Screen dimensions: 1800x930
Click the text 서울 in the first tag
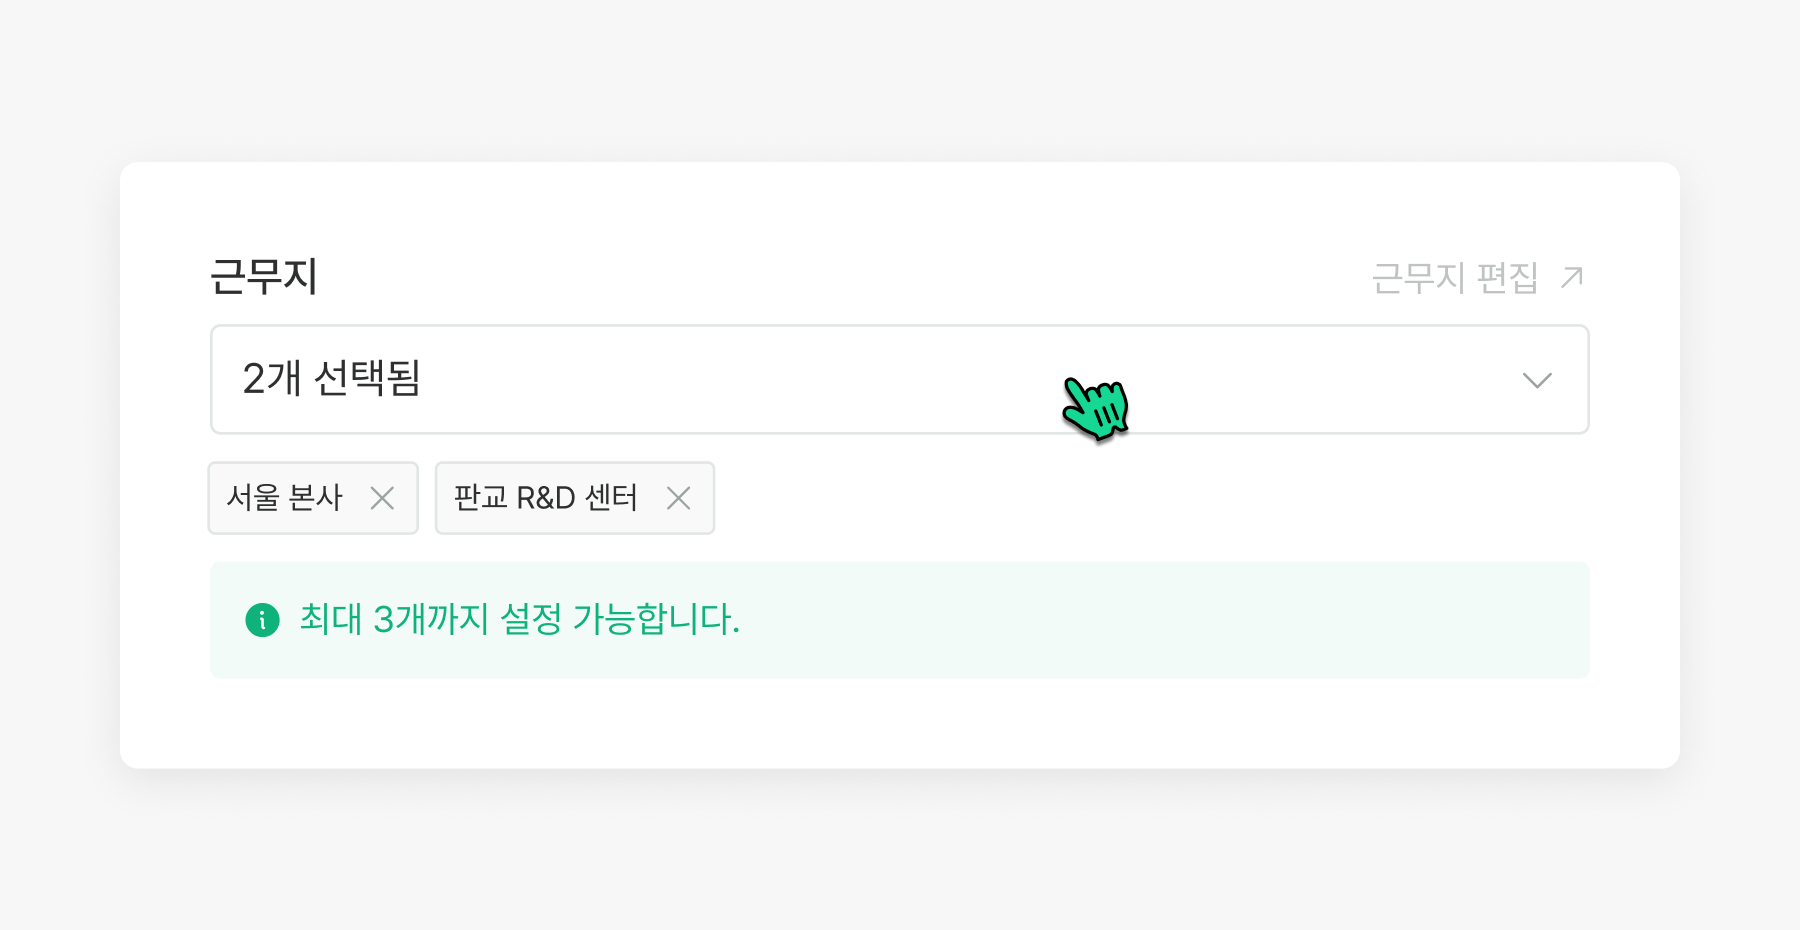coord(253,498)
